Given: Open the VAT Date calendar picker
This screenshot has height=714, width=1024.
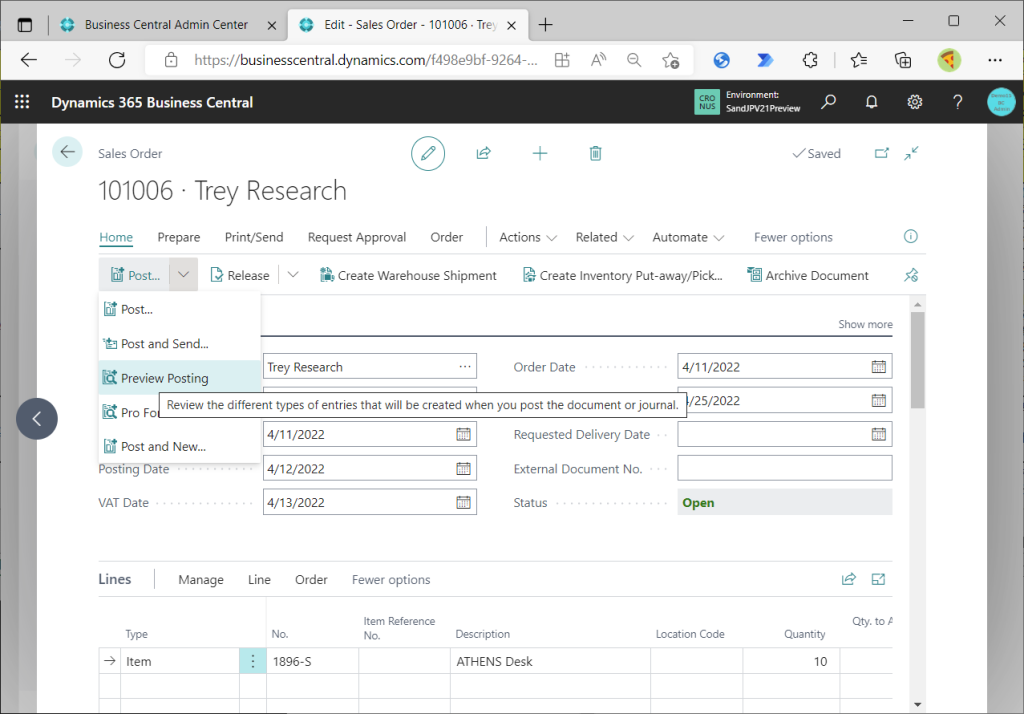Looking at the screenshot, I should click(x=463, y=502).
